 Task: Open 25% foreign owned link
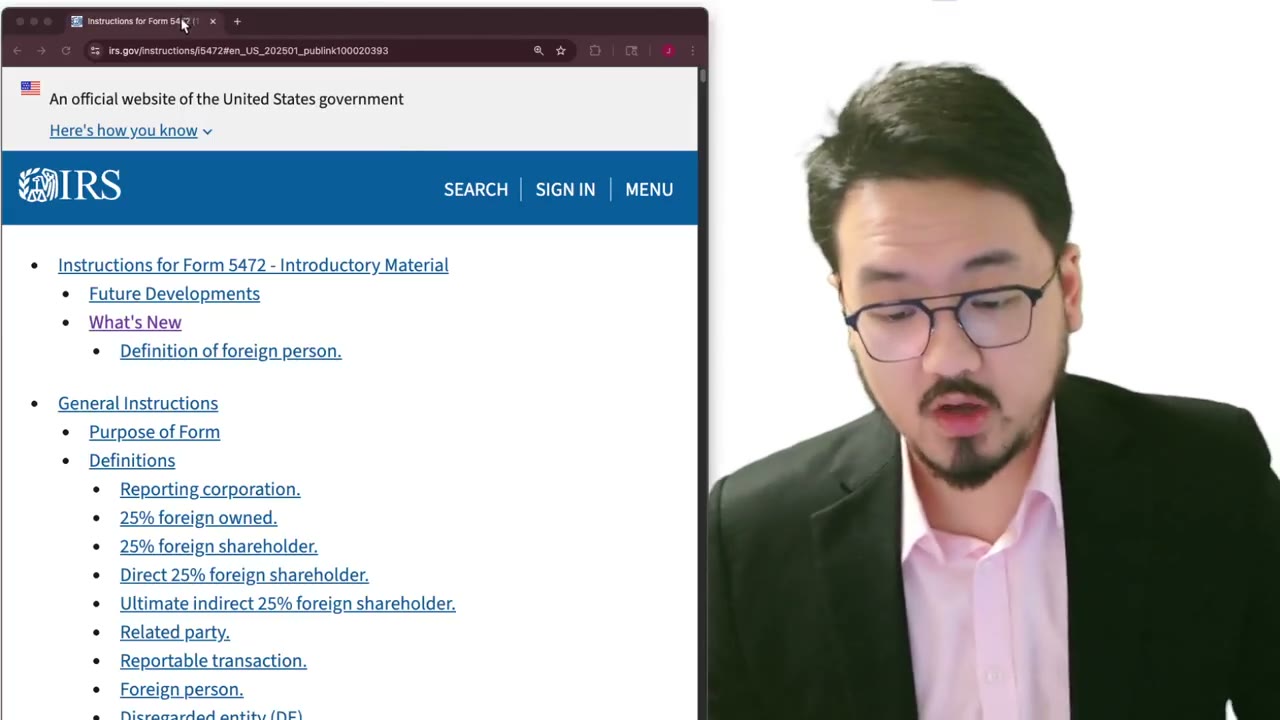coord(198,518)
